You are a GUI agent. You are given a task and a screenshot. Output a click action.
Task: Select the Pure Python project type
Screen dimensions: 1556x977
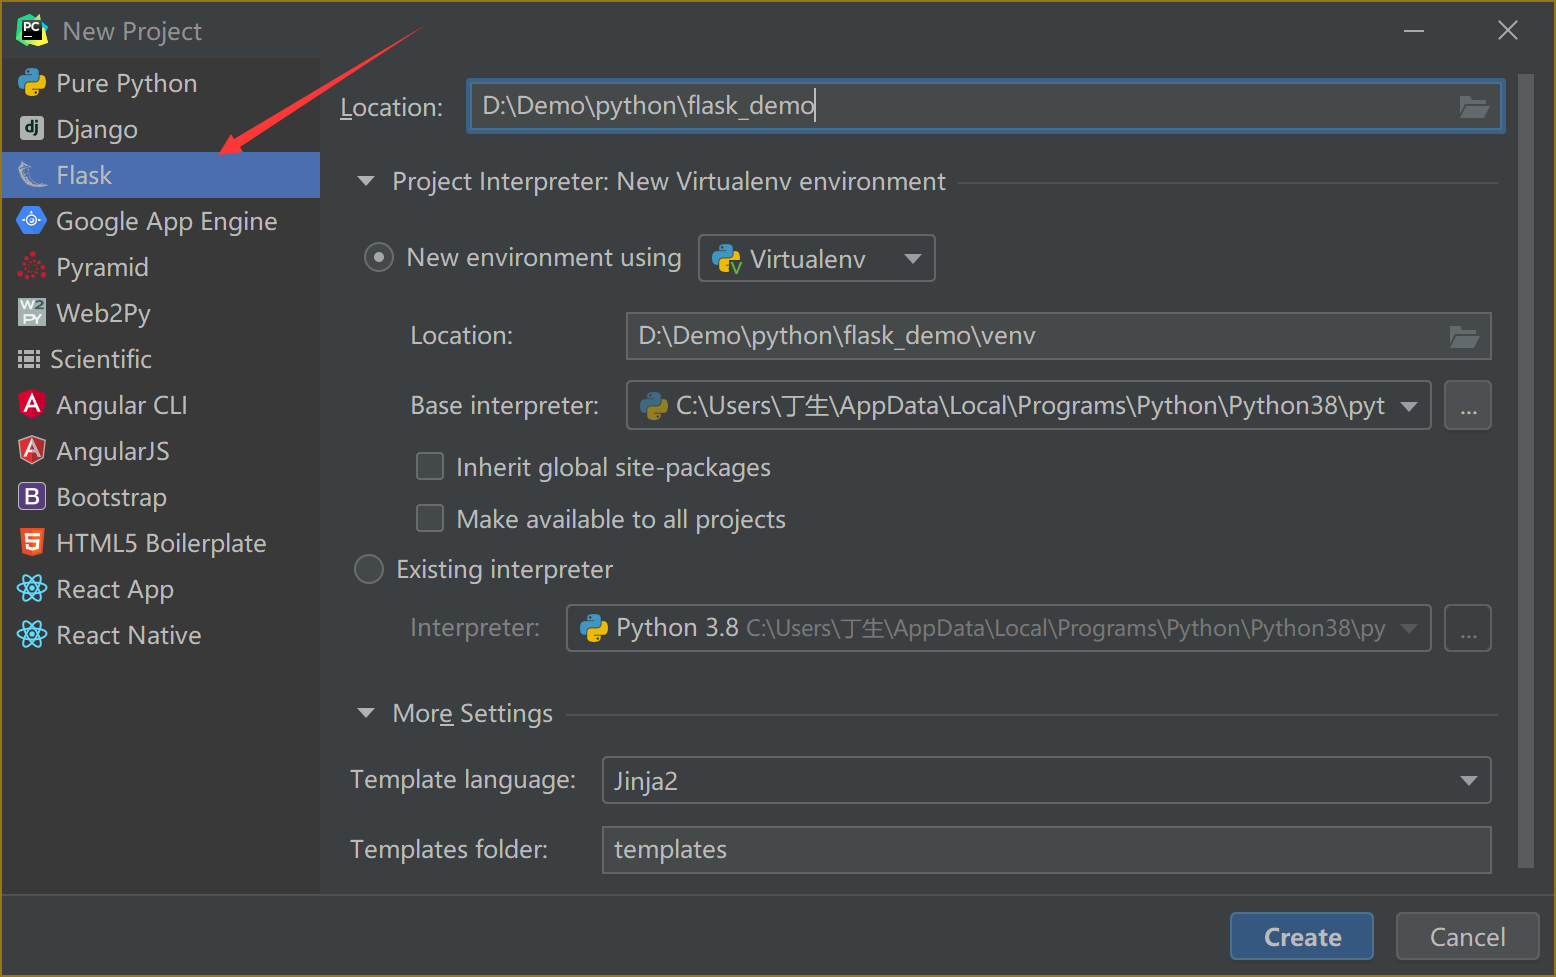tap(161, 83)
